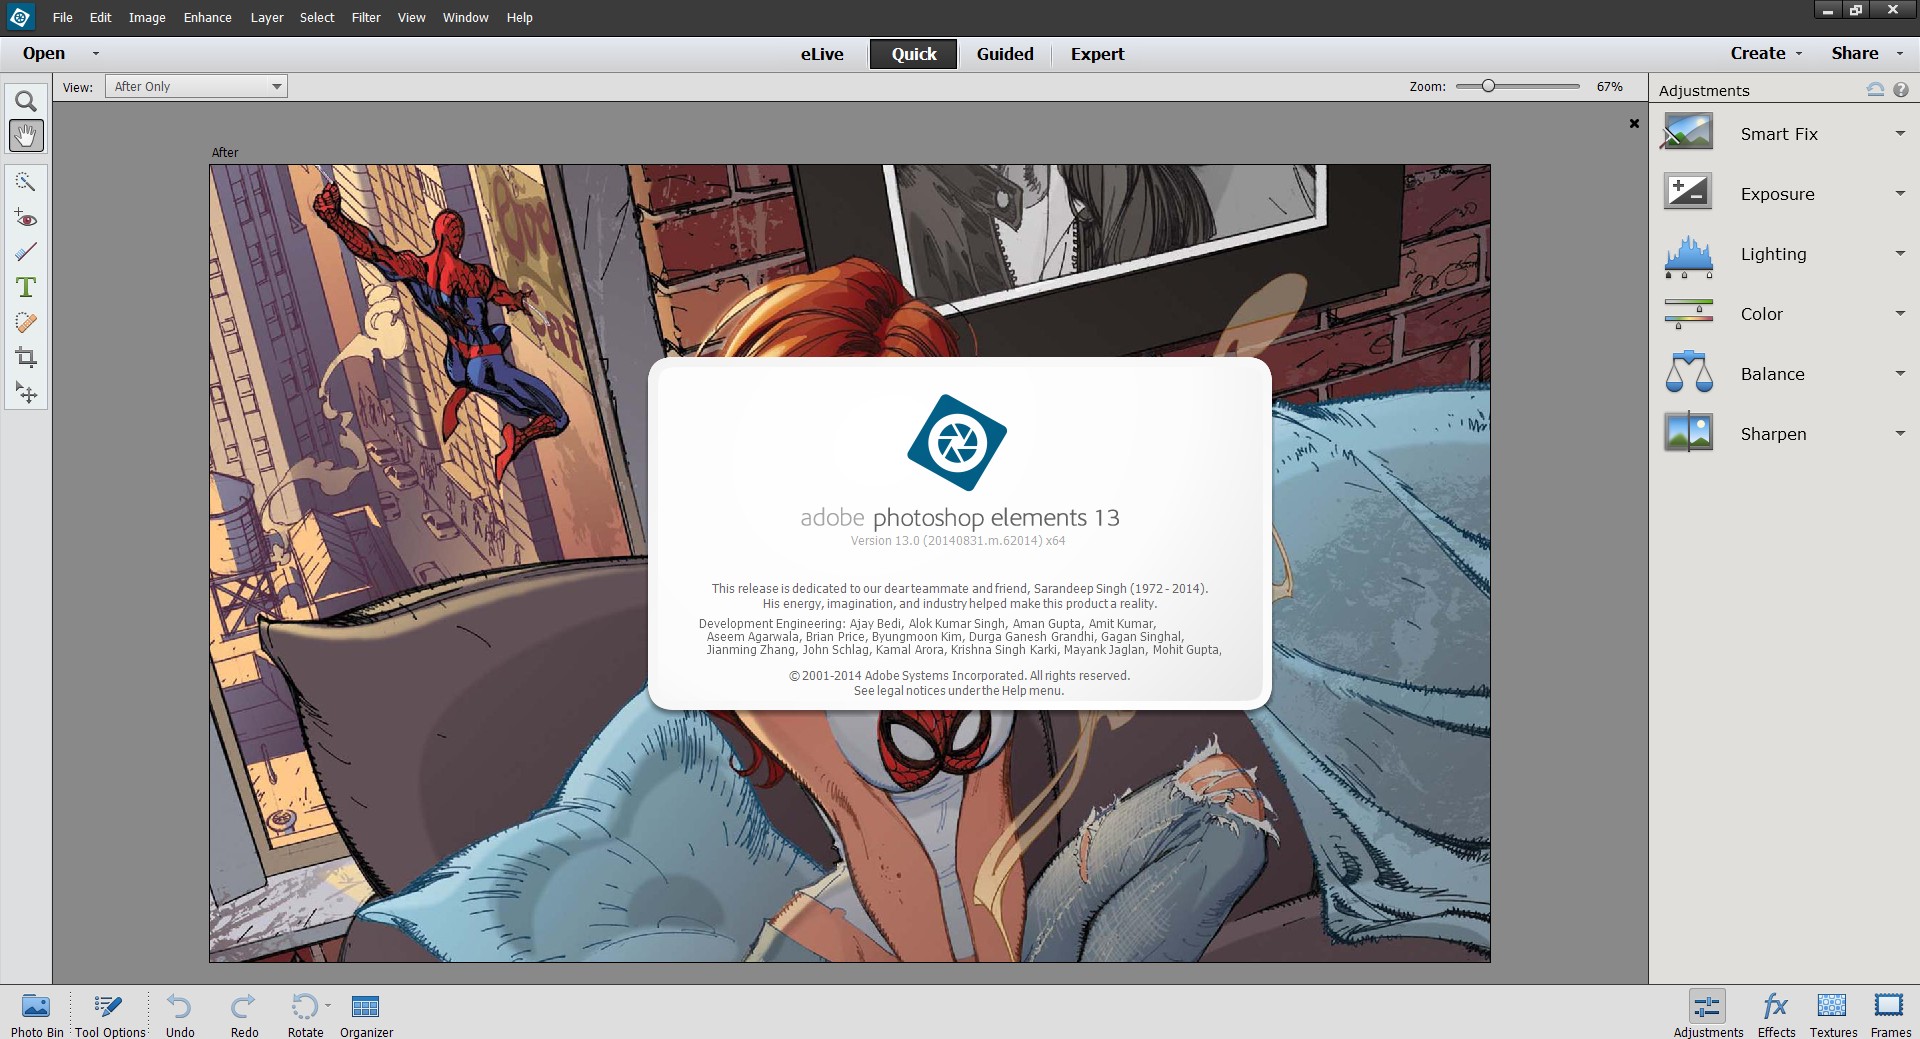Select the Crop tool
Viewport: 1920px width, 1039px height.
coord(26,358)
